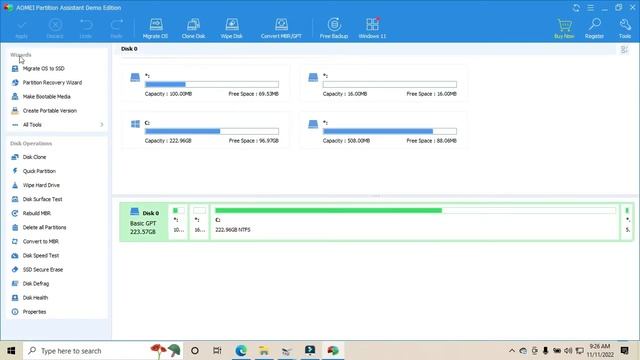Select second small 16MB block in disk map
This screenshot has width=640, height=360.
199,222
